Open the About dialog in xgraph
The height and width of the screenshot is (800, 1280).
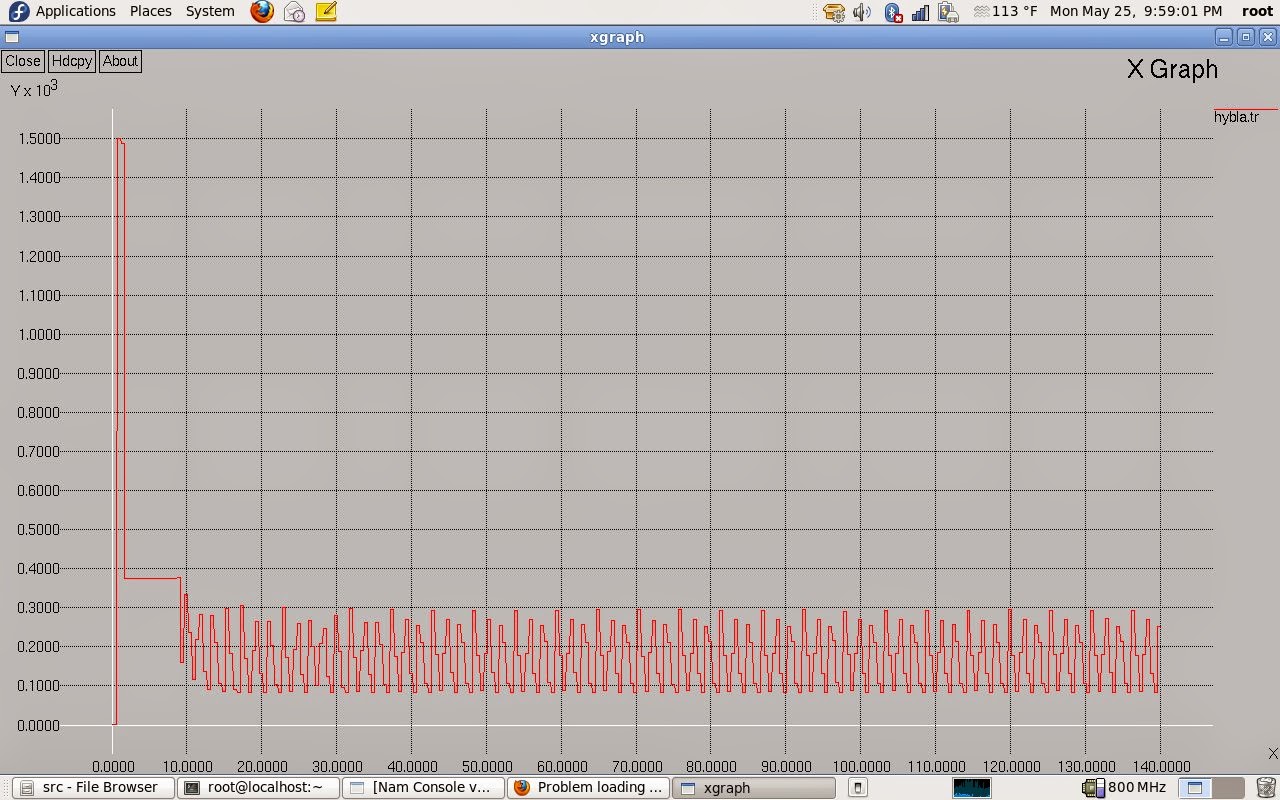click(120, 61)
